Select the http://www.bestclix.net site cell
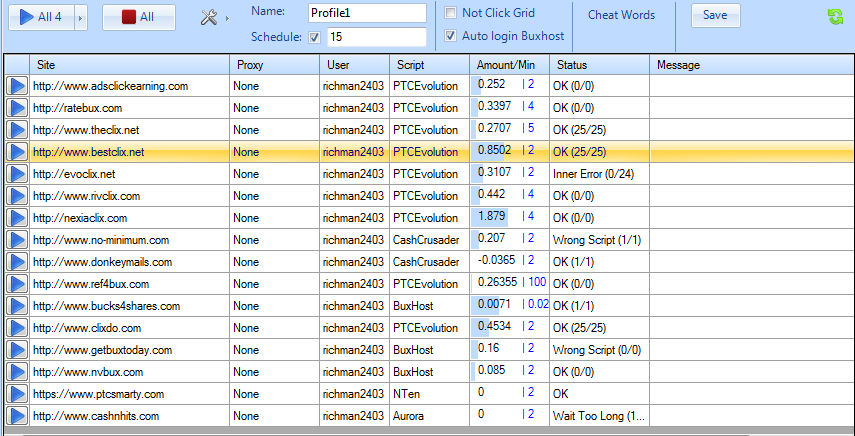 pos(129,152)
